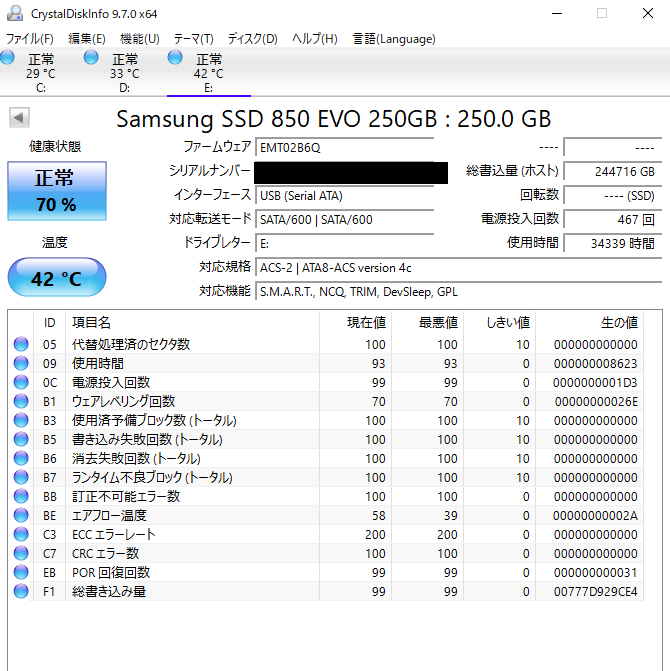The height and width of the screenshot is (671, 670).
Task: Click the status orb for attribute 05
Action: pyautogui.click(x=21, y=344)
